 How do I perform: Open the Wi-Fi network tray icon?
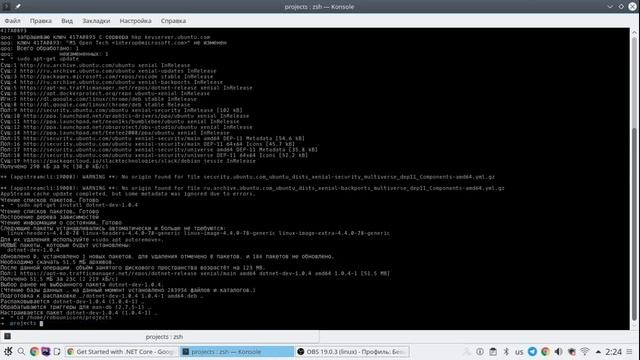[585, 351]
